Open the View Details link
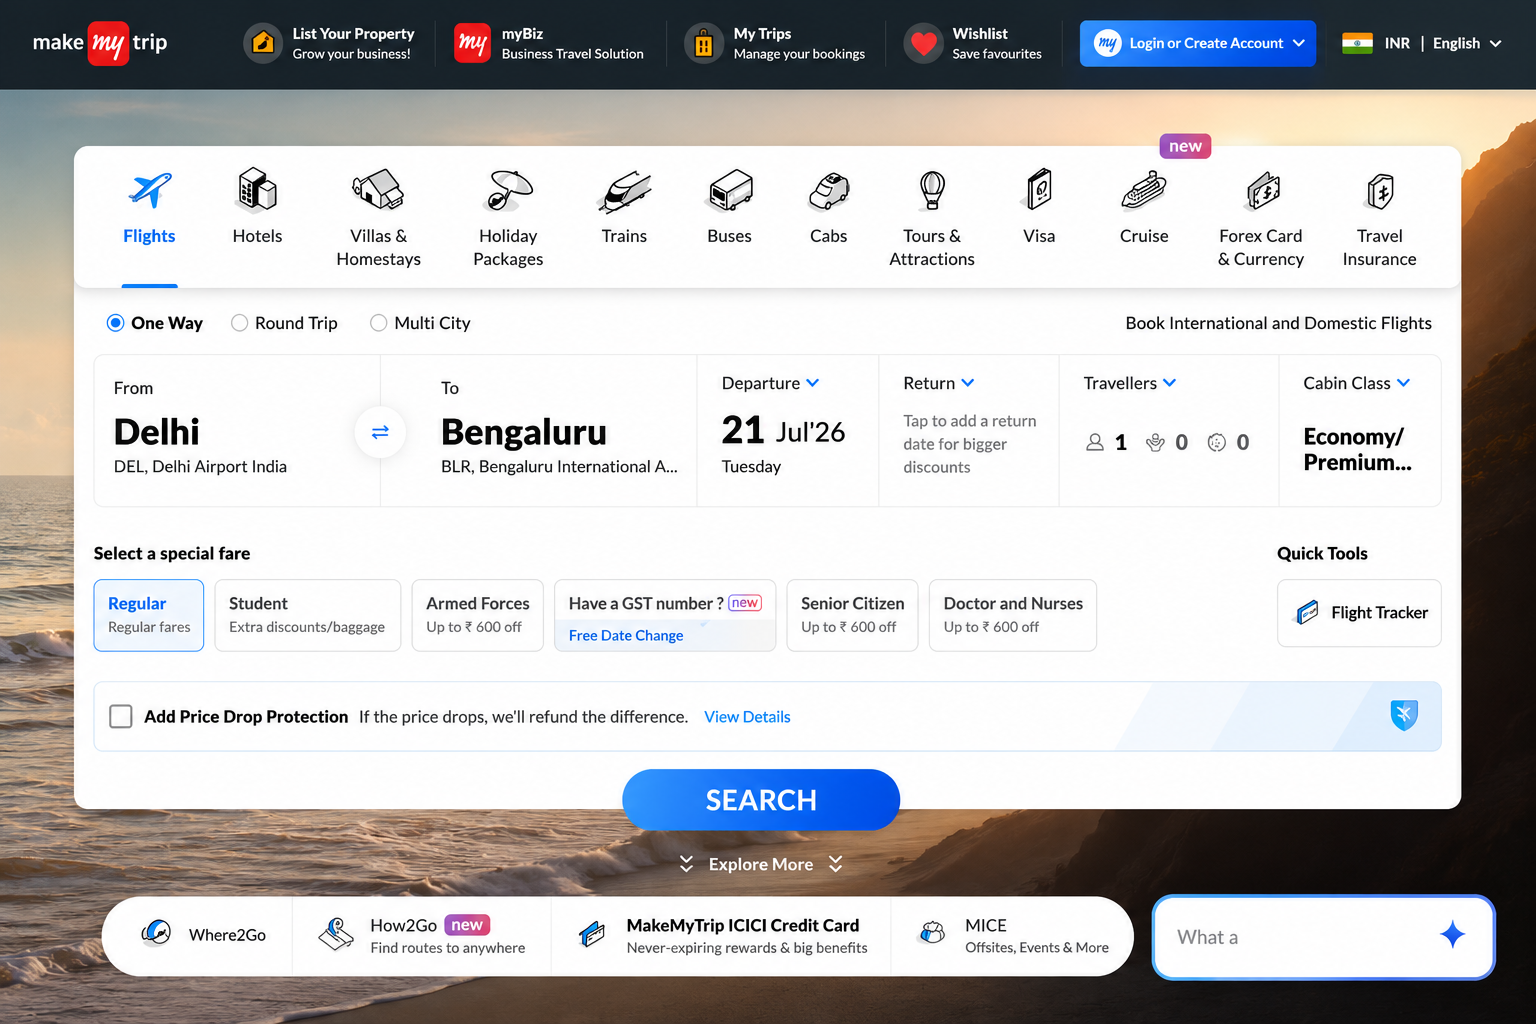The image size is (1536, 1024). click(747, 717)
